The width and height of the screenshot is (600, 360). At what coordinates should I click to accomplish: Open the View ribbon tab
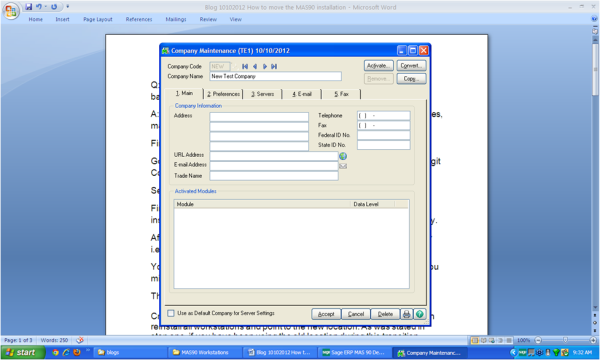(x=236, y=19)
